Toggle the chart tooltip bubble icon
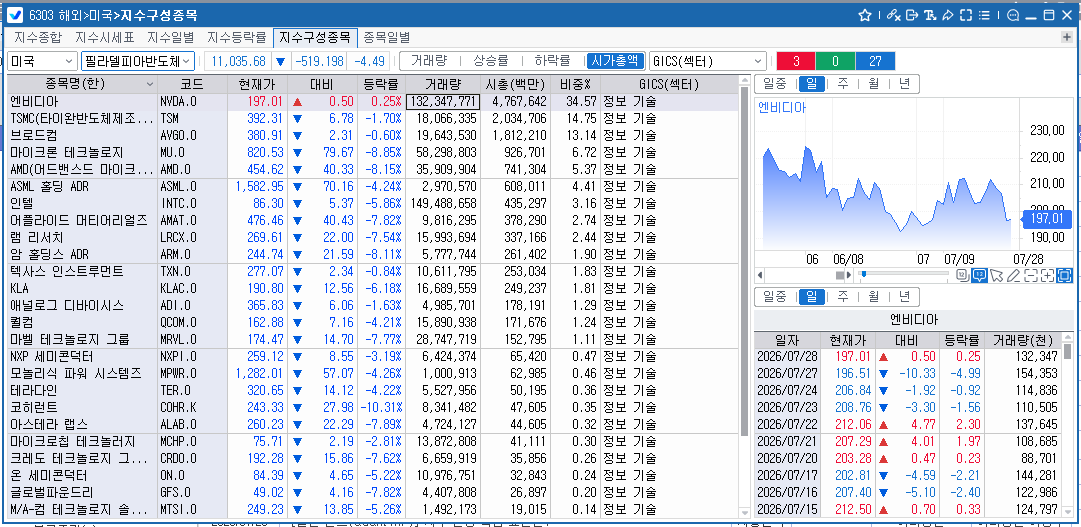This screenshot has height=527, width=1081. [980, 275]
